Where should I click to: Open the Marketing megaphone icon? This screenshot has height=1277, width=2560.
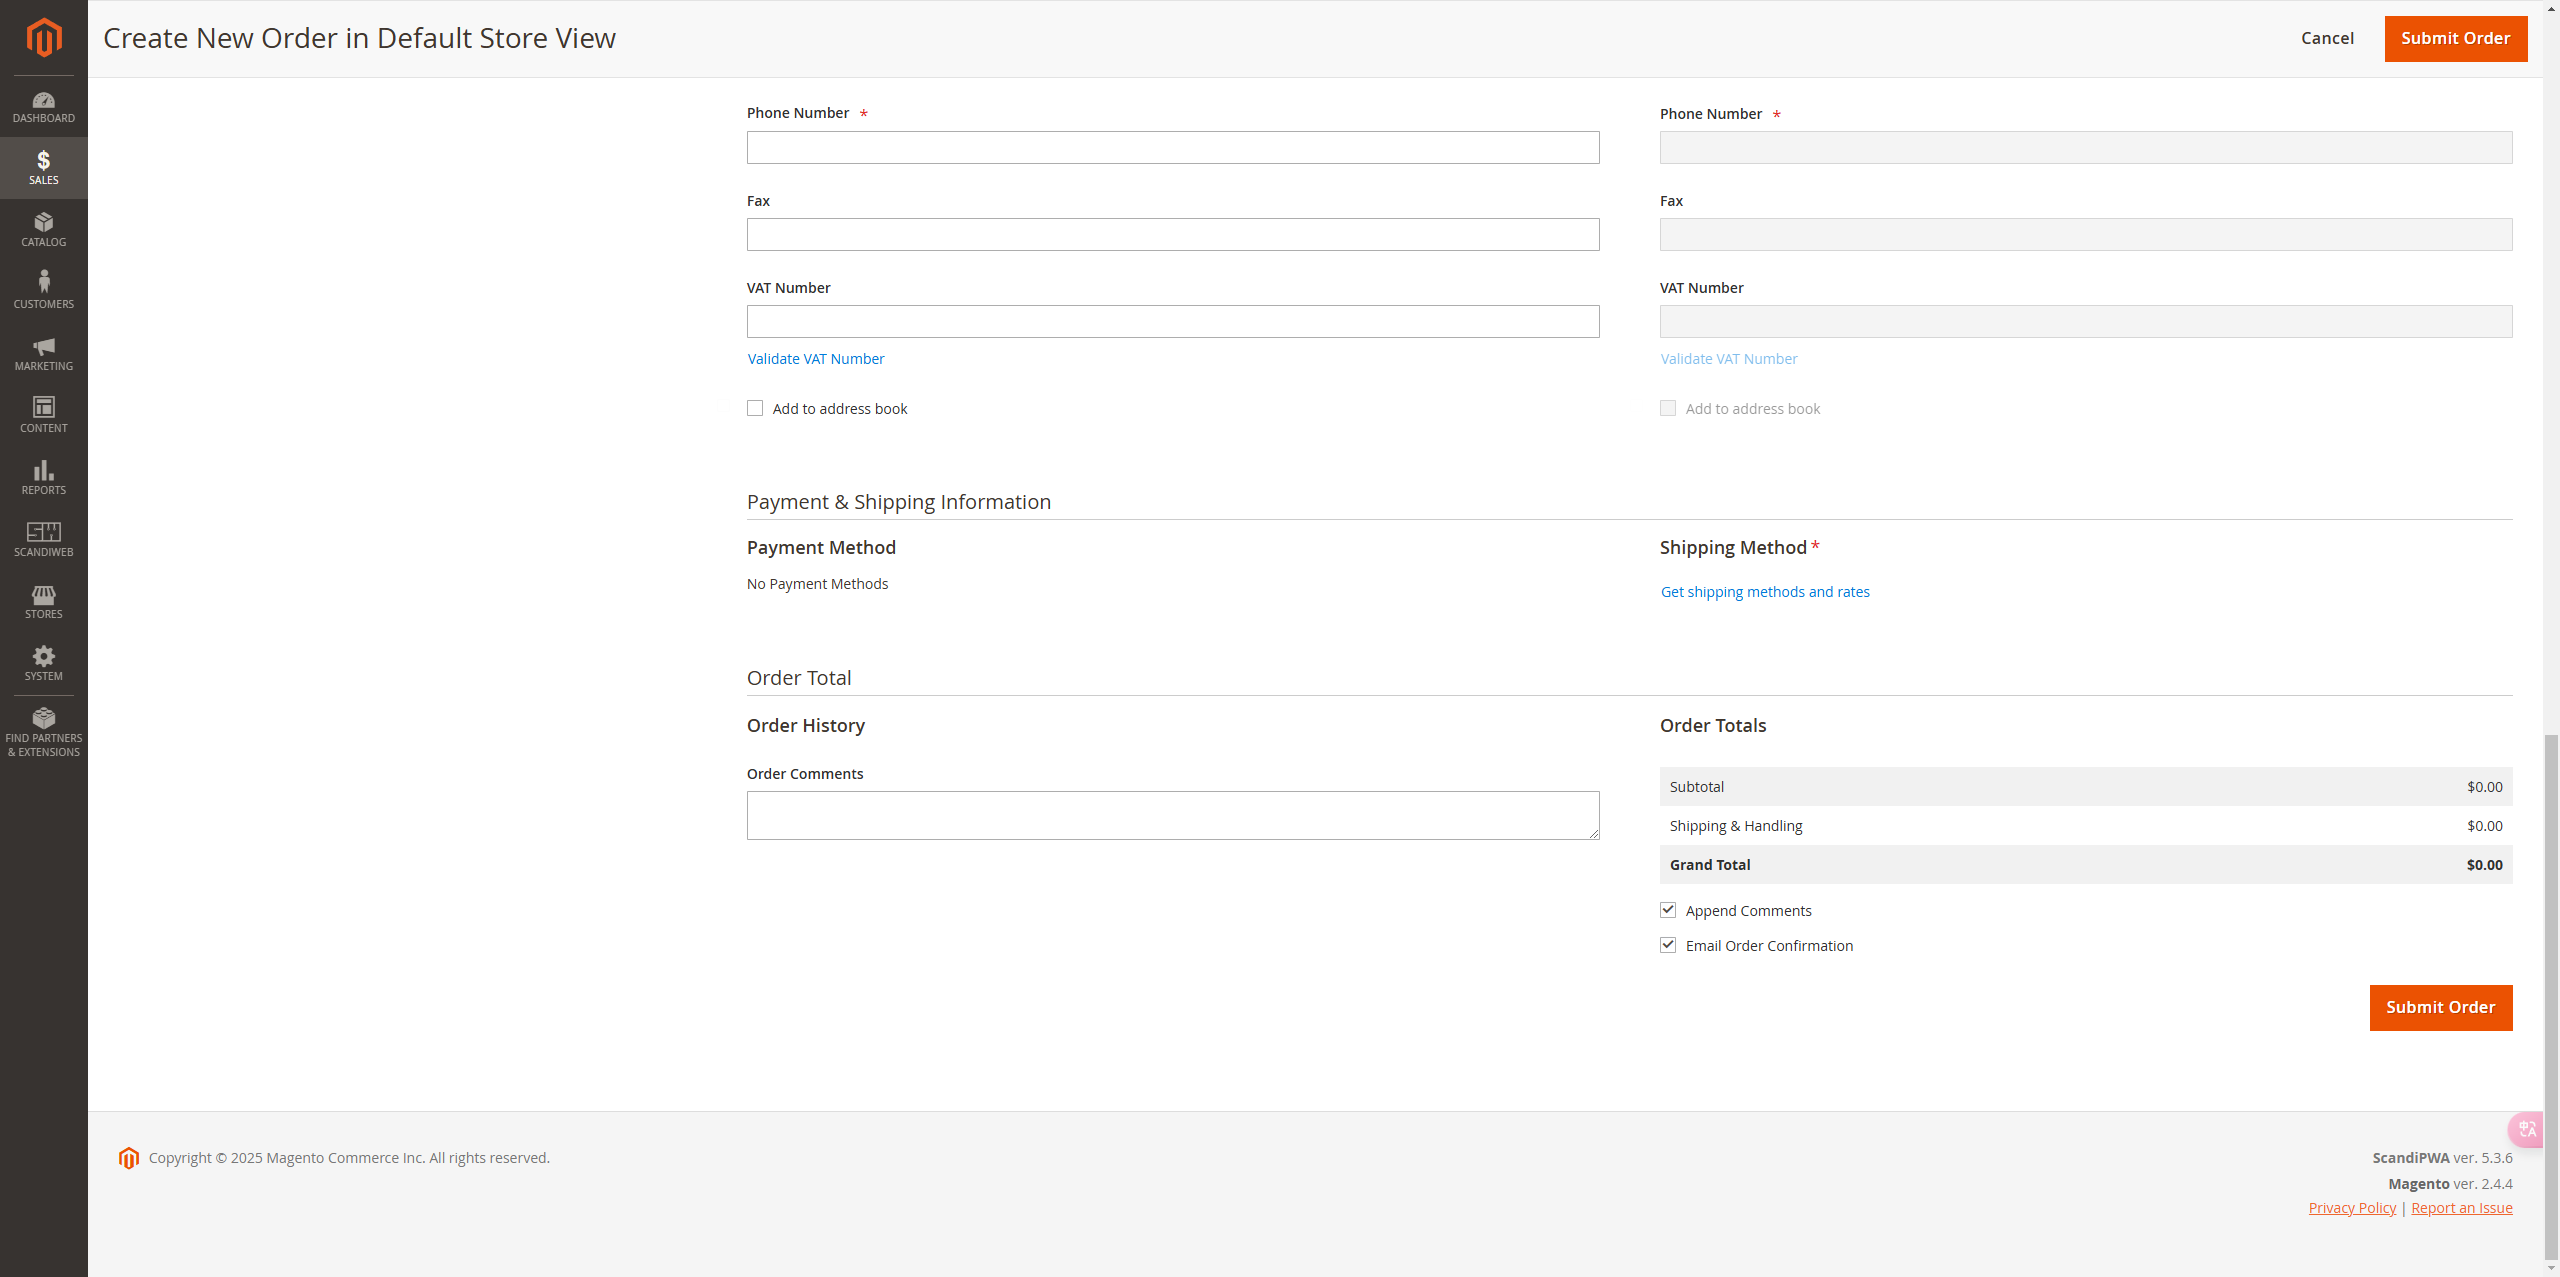[x=43, y=353]
